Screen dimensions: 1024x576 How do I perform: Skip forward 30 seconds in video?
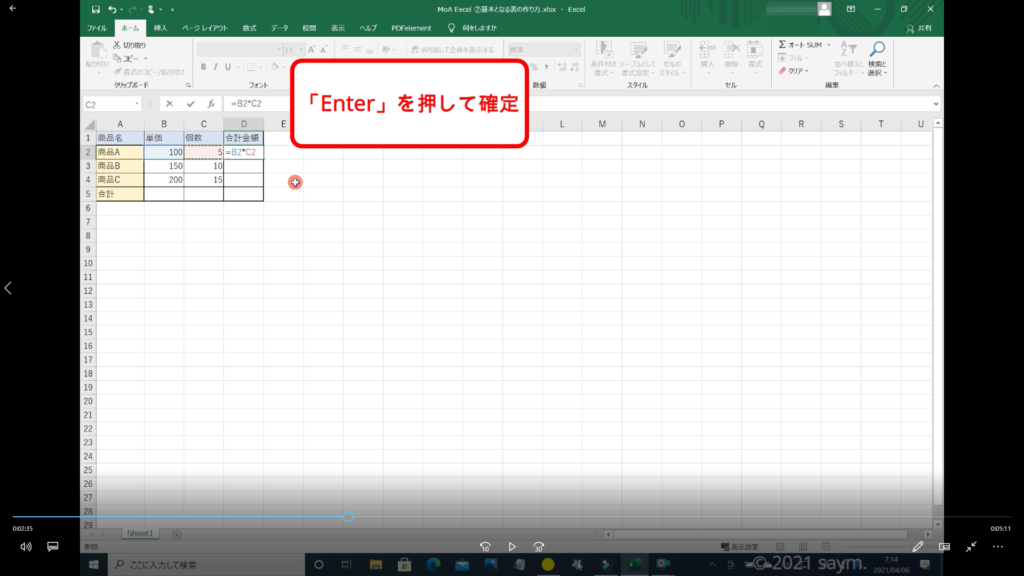pyautogui.click(x=538, y=547)
